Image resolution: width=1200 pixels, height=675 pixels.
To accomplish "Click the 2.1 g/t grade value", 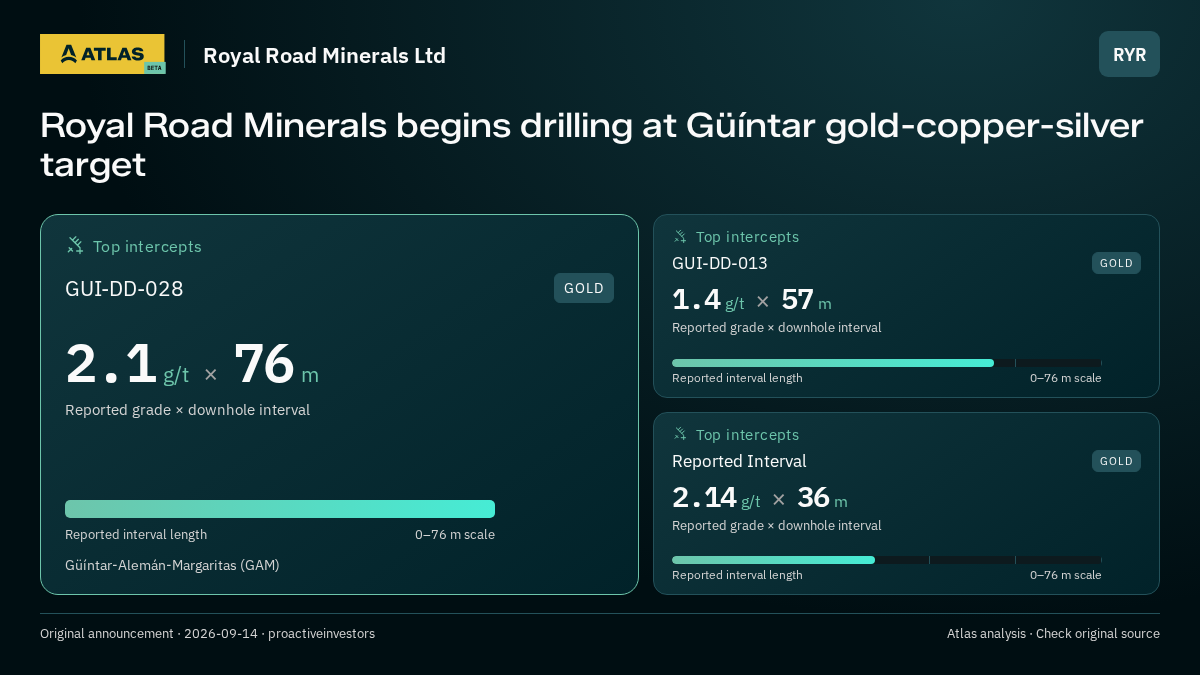I will click(127, 364).
